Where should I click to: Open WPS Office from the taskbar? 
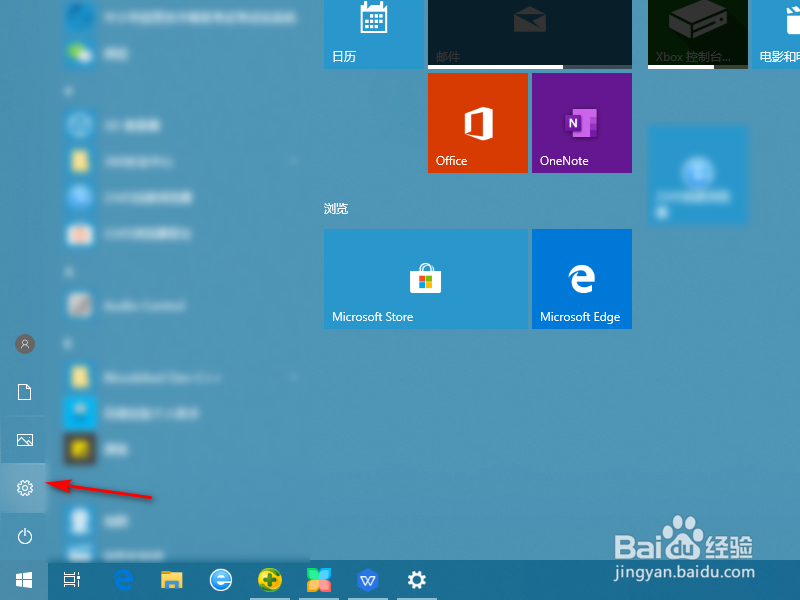pyautogui.click(x=368, y=580)
